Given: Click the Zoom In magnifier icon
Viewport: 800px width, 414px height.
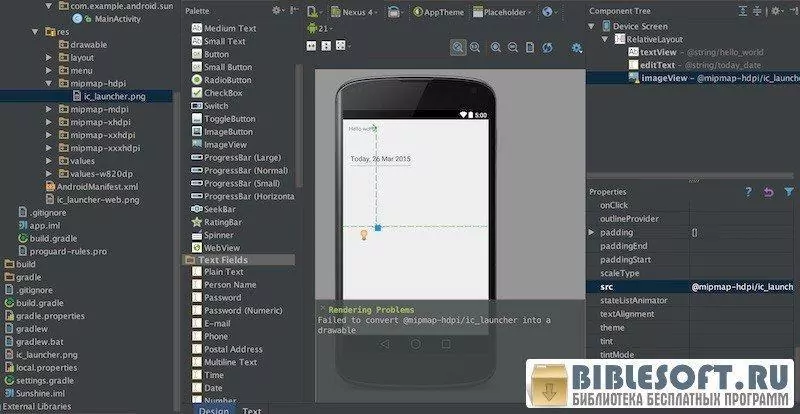Looking at the screenshot, I should (493, 47).
